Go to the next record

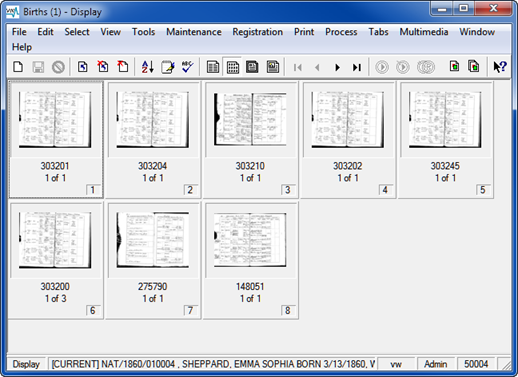[x=337, y=68]
